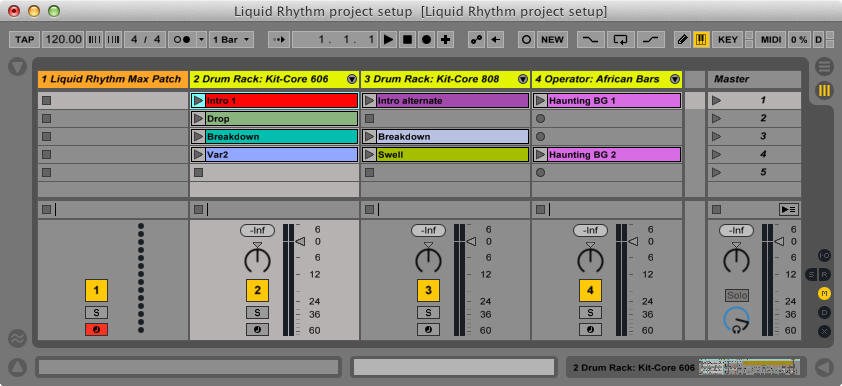Click the Arrangement Record button

tap(426, 40)
